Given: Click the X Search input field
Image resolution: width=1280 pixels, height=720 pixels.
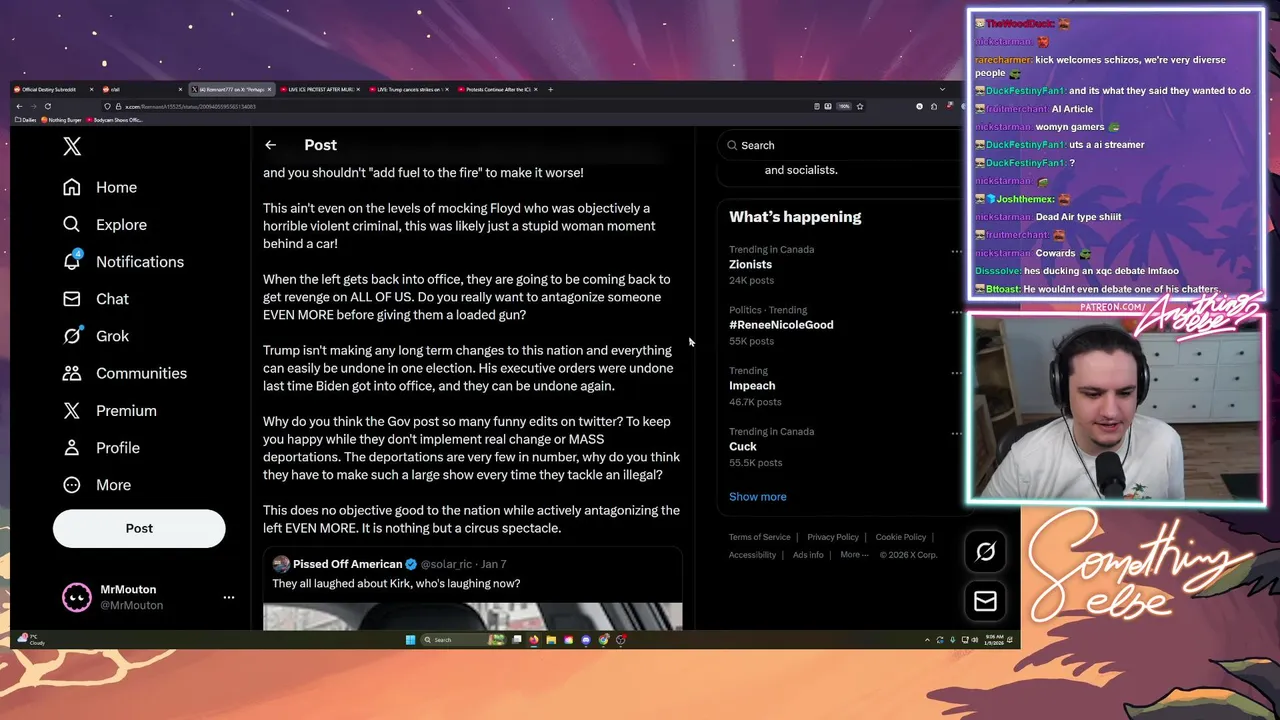Looking at the screenshot, I should coord(838,145).
